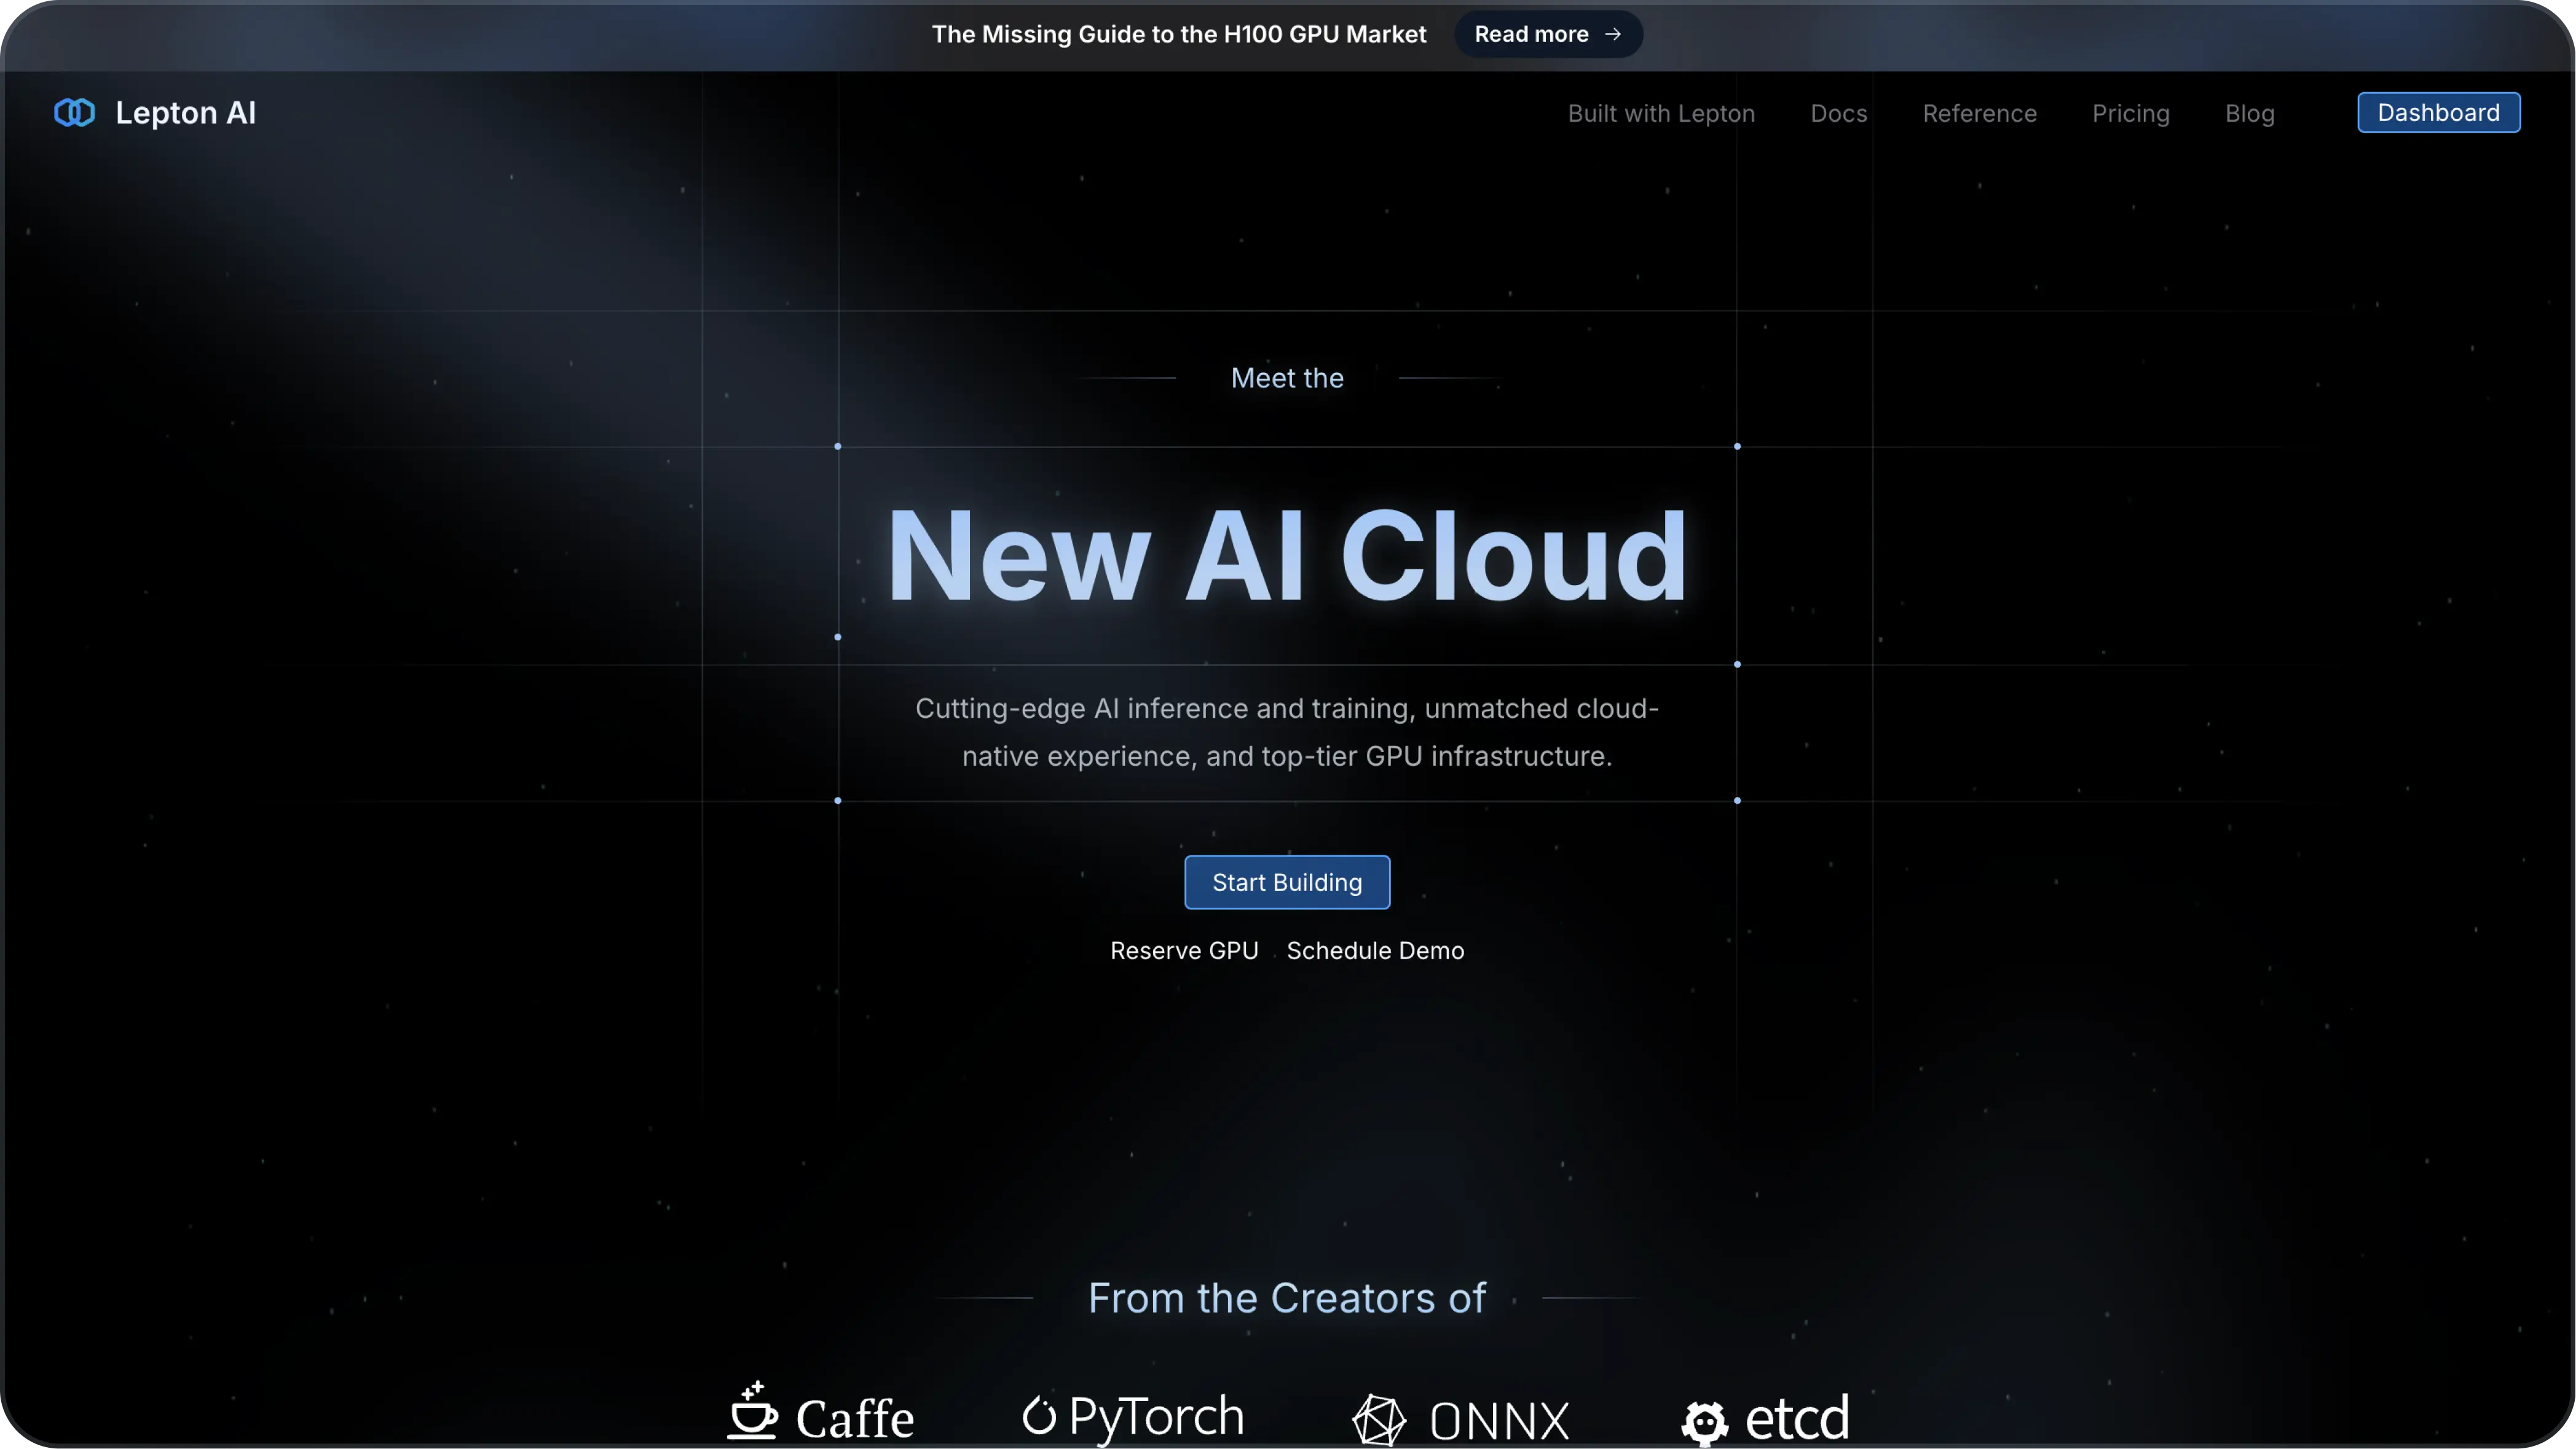The height and width of the screenshot is (1449, 2576).
Task: Open the Blog nav link
Action: (x=2249, y=113)
